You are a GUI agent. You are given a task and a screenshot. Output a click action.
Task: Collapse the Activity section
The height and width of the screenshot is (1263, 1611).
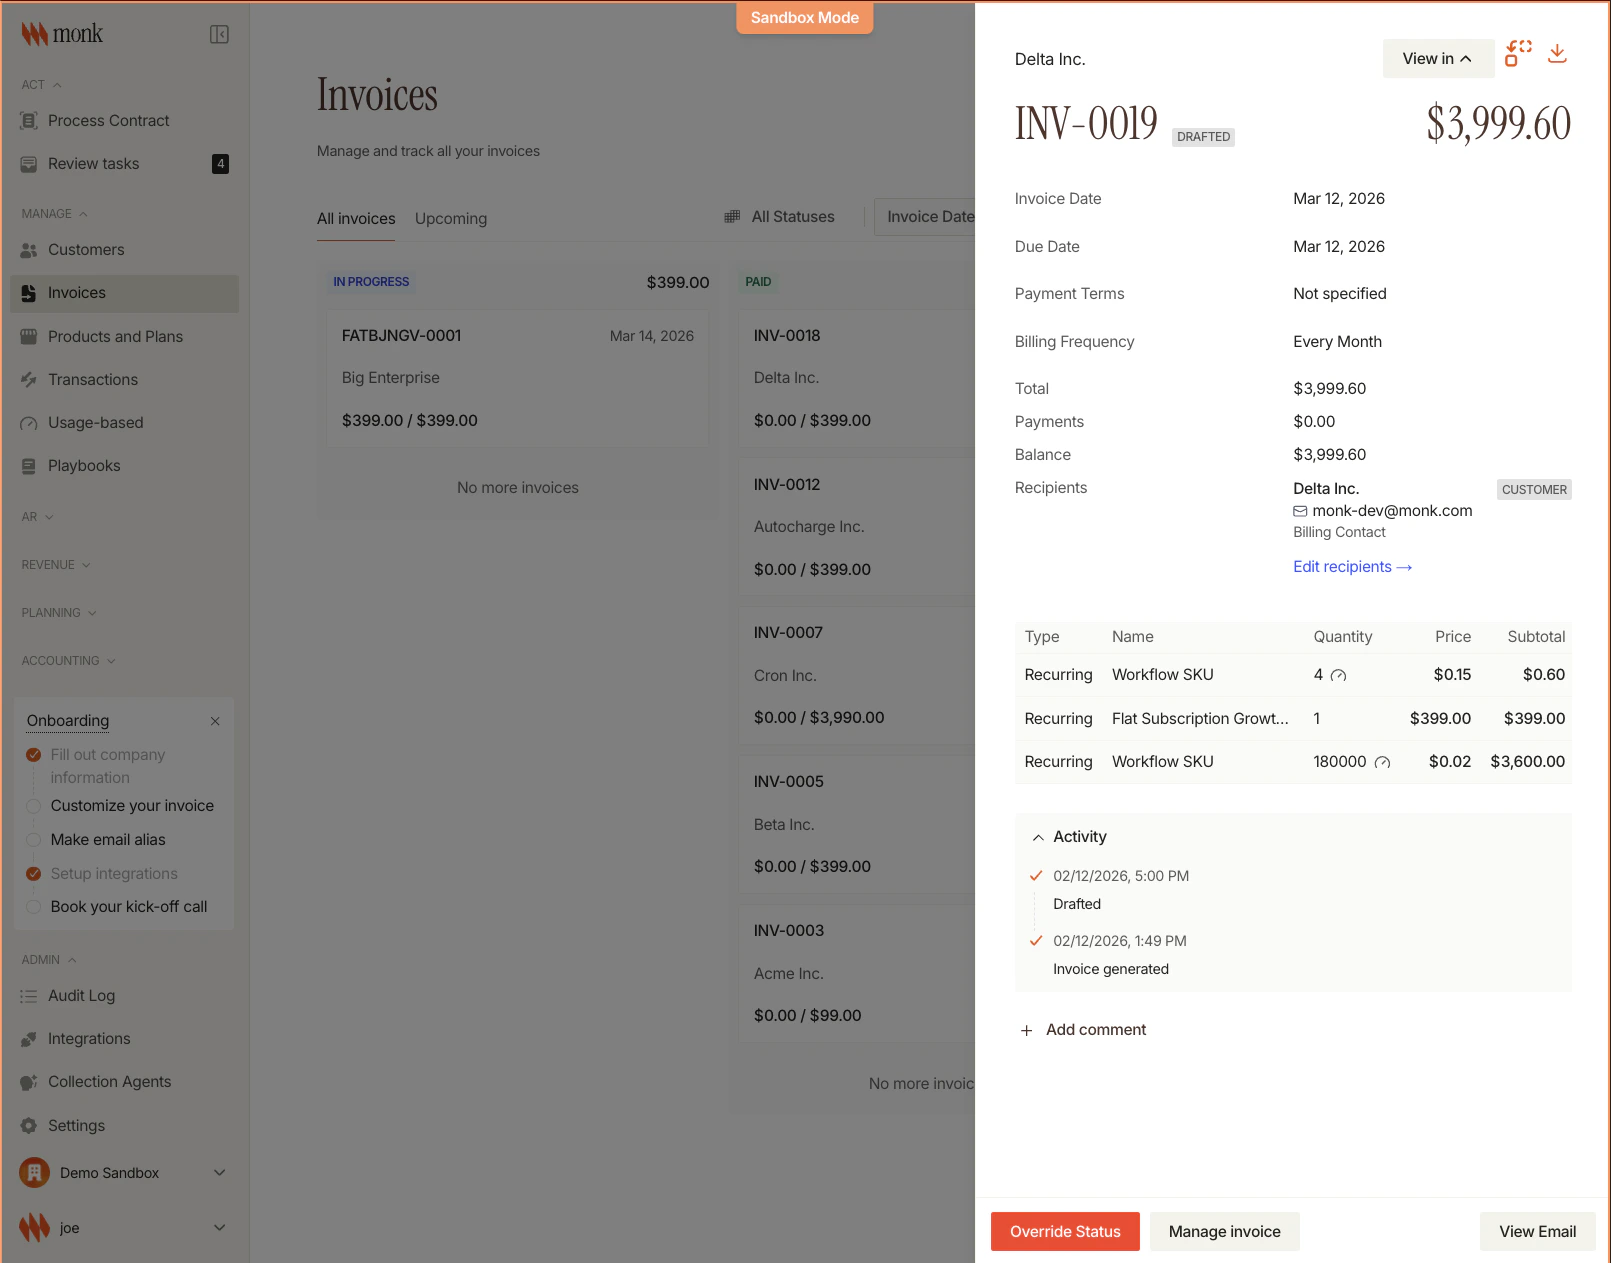coord(1037,836)
